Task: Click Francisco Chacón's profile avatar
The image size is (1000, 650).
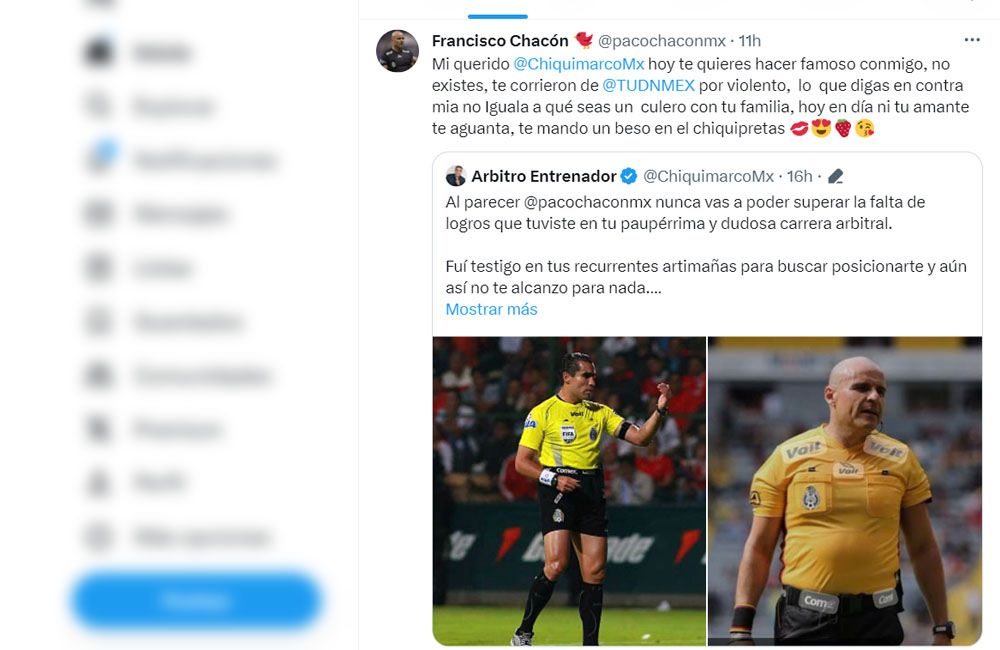Action: pos(397,51)
